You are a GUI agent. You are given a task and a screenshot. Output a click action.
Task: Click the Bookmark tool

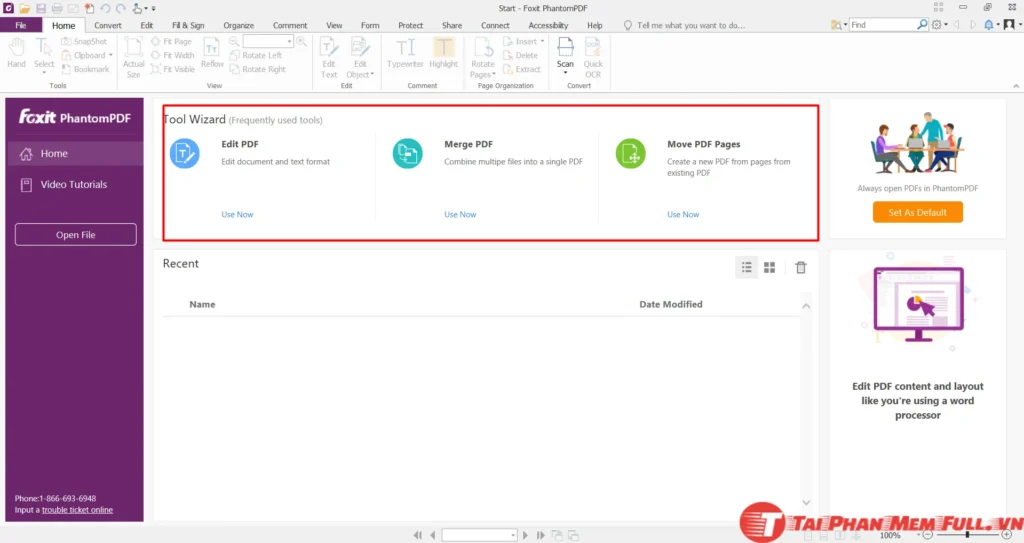click(86, 69)
